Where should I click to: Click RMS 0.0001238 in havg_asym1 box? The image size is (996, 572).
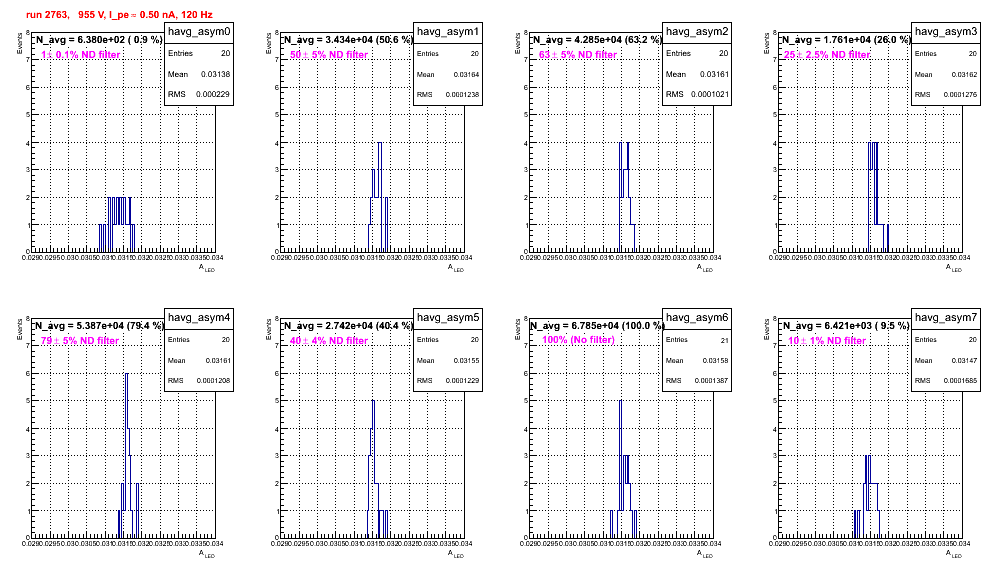pos(448,94)
